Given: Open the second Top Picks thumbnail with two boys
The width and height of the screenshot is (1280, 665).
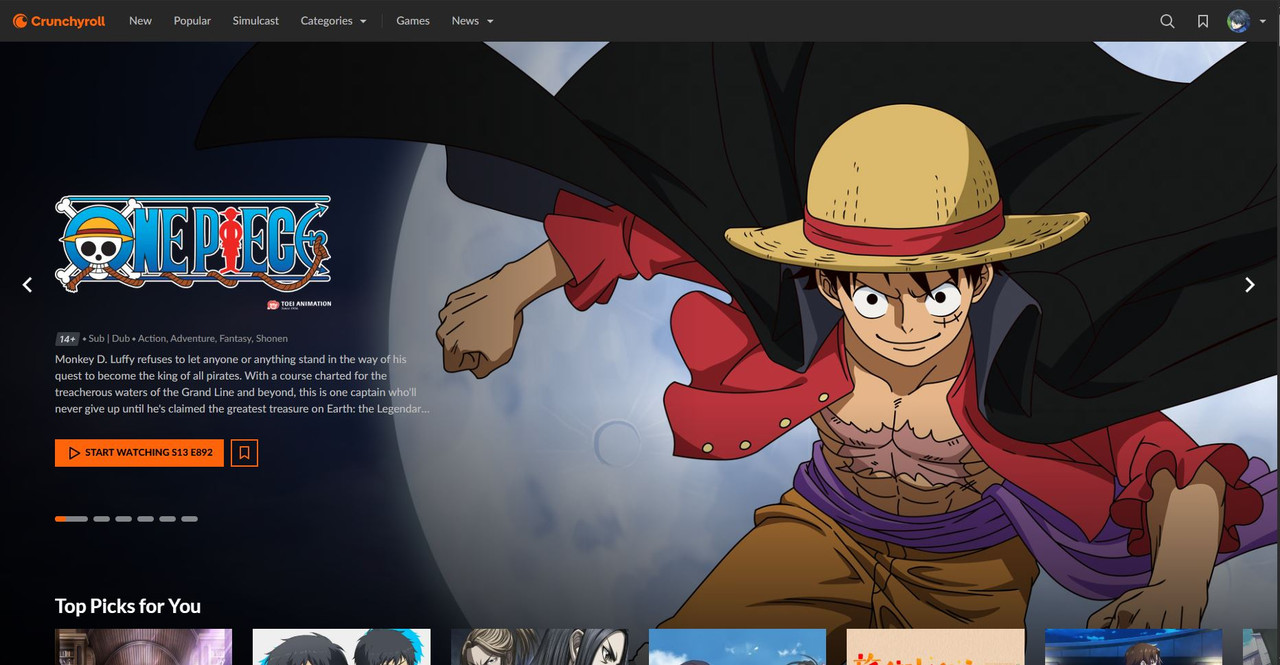Looking at the screenshot, I should (x=342, y=647).
